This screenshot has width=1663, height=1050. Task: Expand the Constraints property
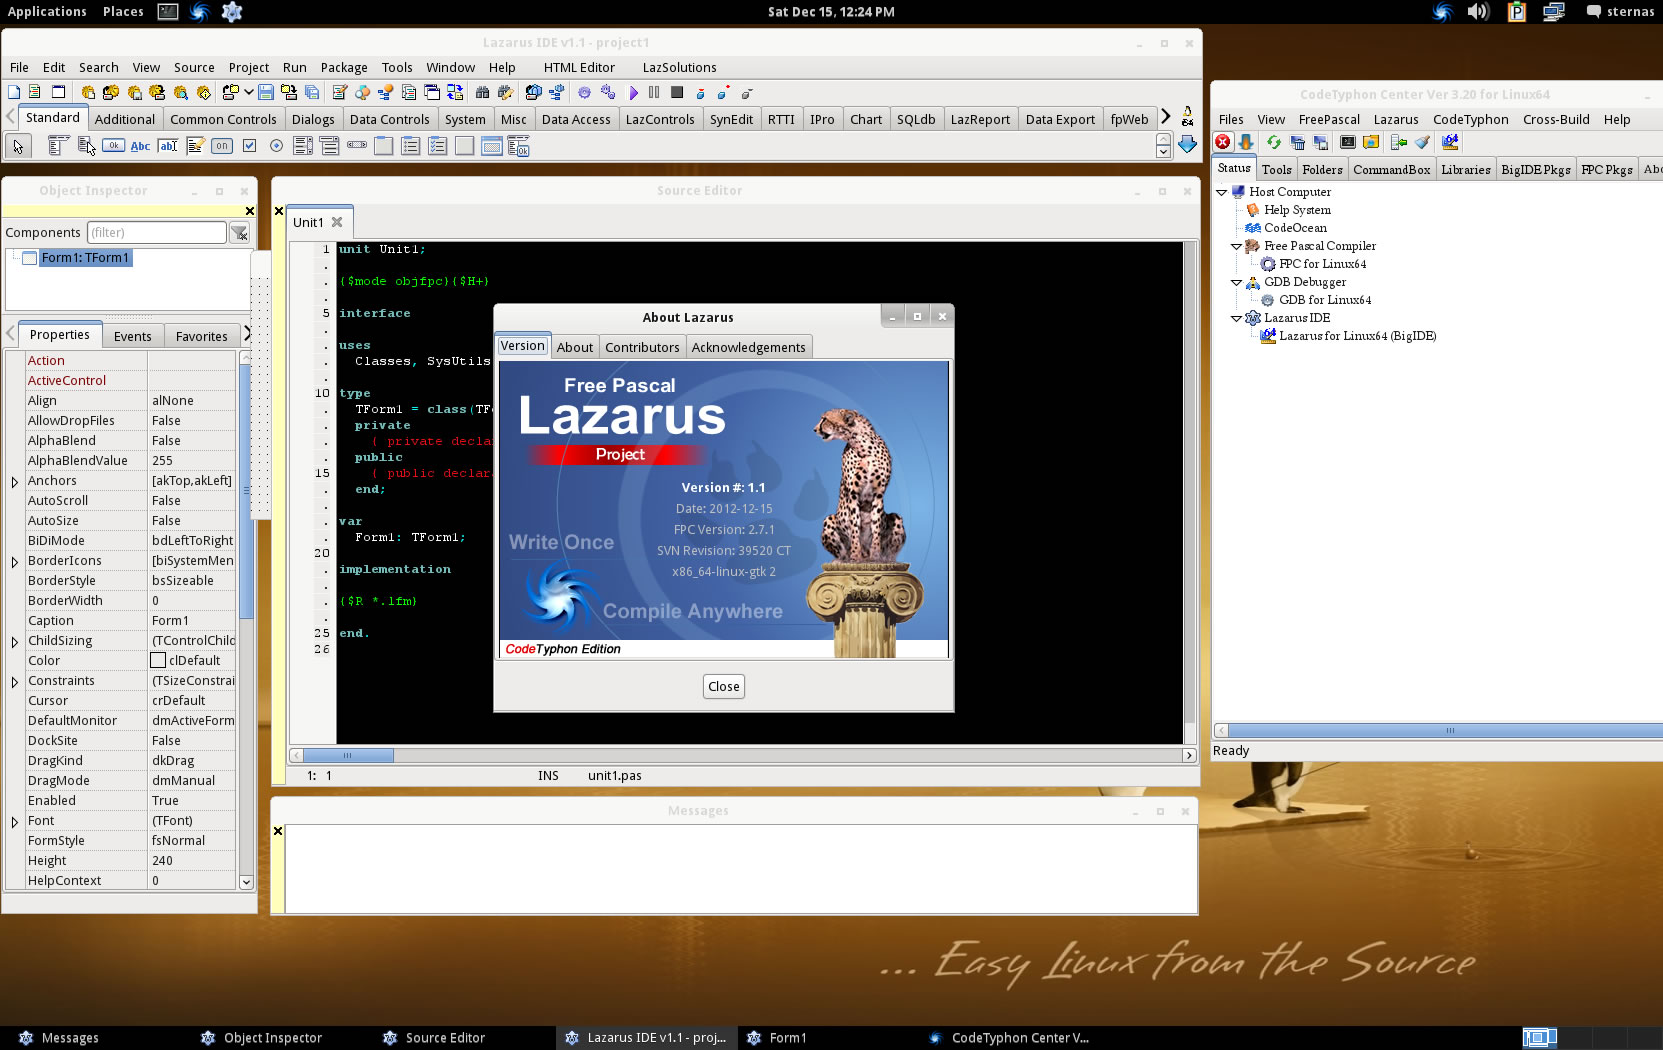point(14,682)
